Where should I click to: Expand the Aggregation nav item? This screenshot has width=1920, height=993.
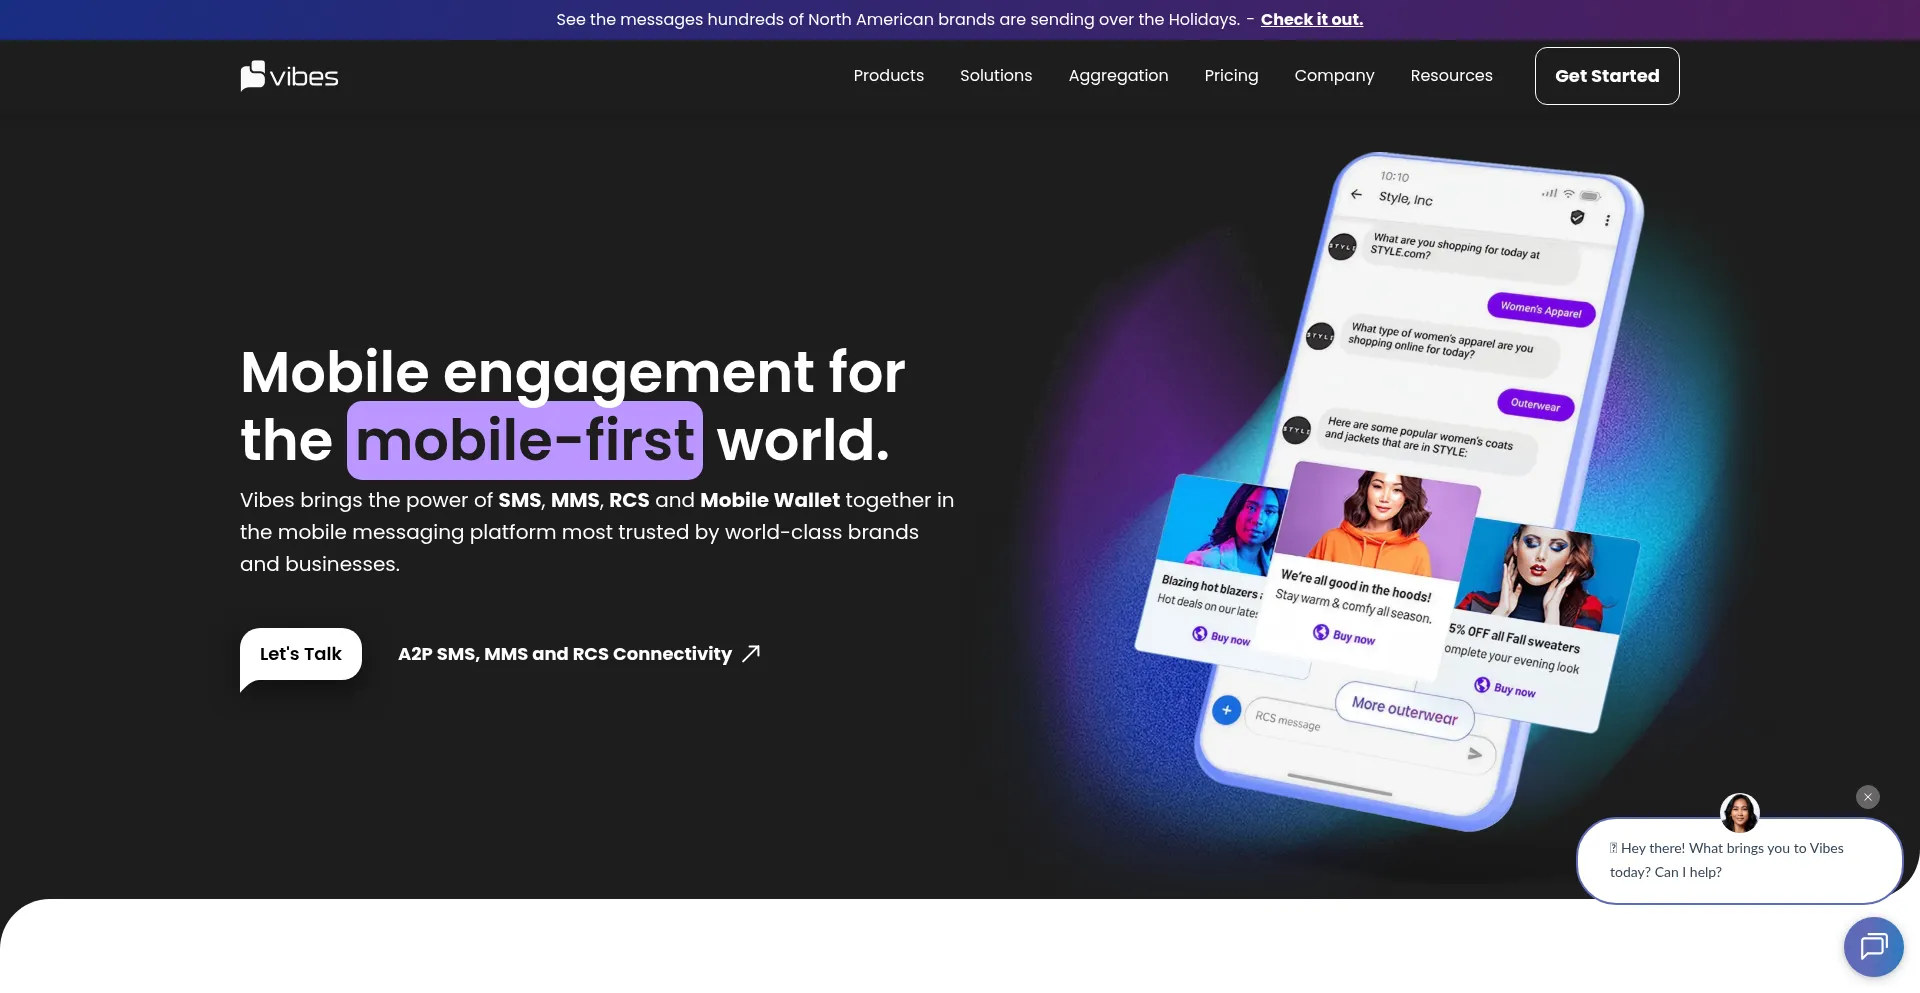tap(1118, 76)
